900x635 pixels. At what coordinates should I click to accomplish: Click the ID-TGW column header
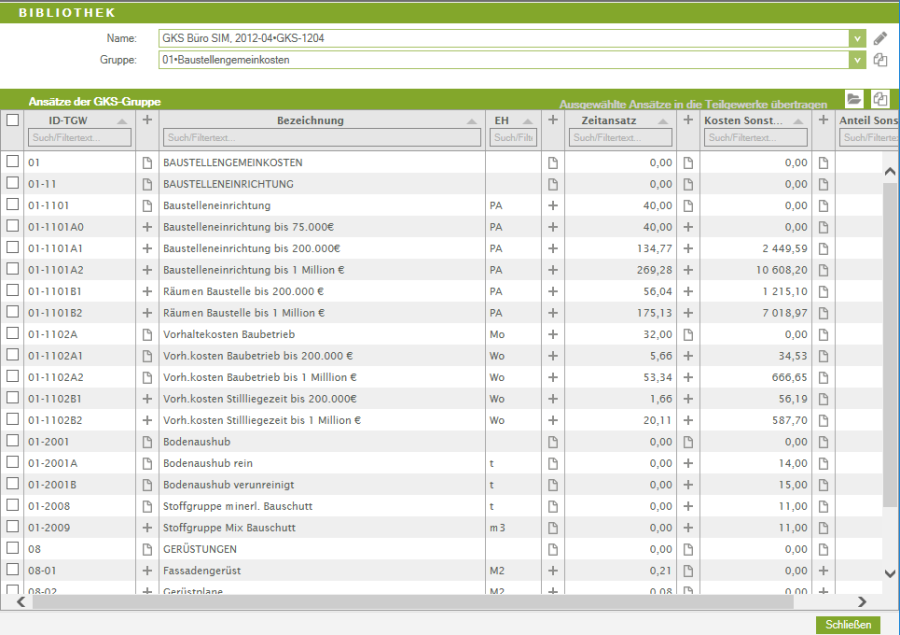coord(68,120)
